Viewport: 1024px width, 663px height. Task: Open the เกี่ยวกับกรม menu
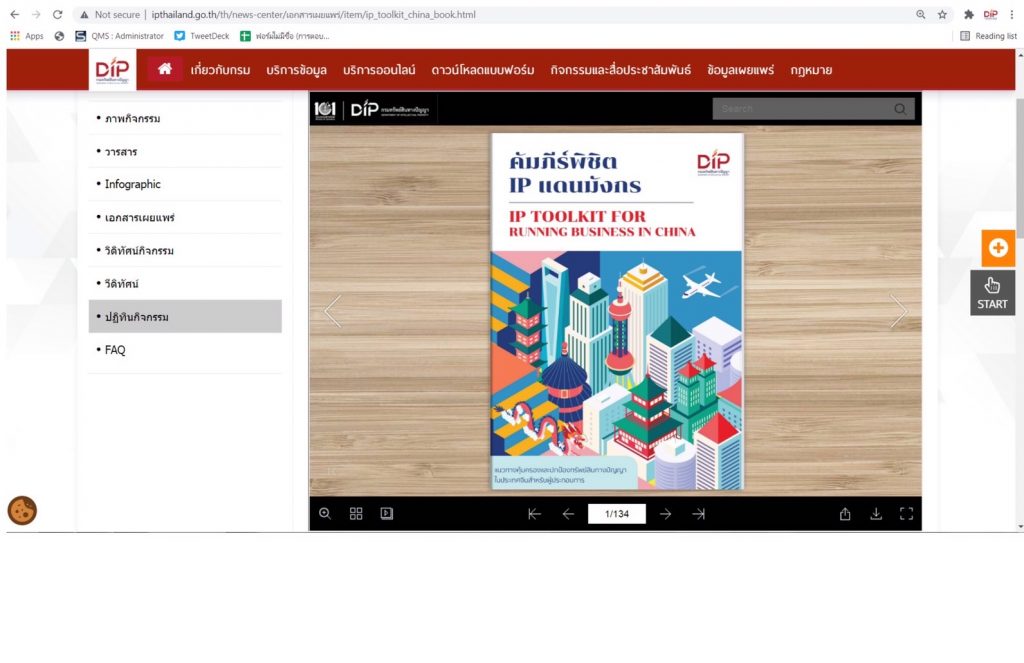[220, 70]
